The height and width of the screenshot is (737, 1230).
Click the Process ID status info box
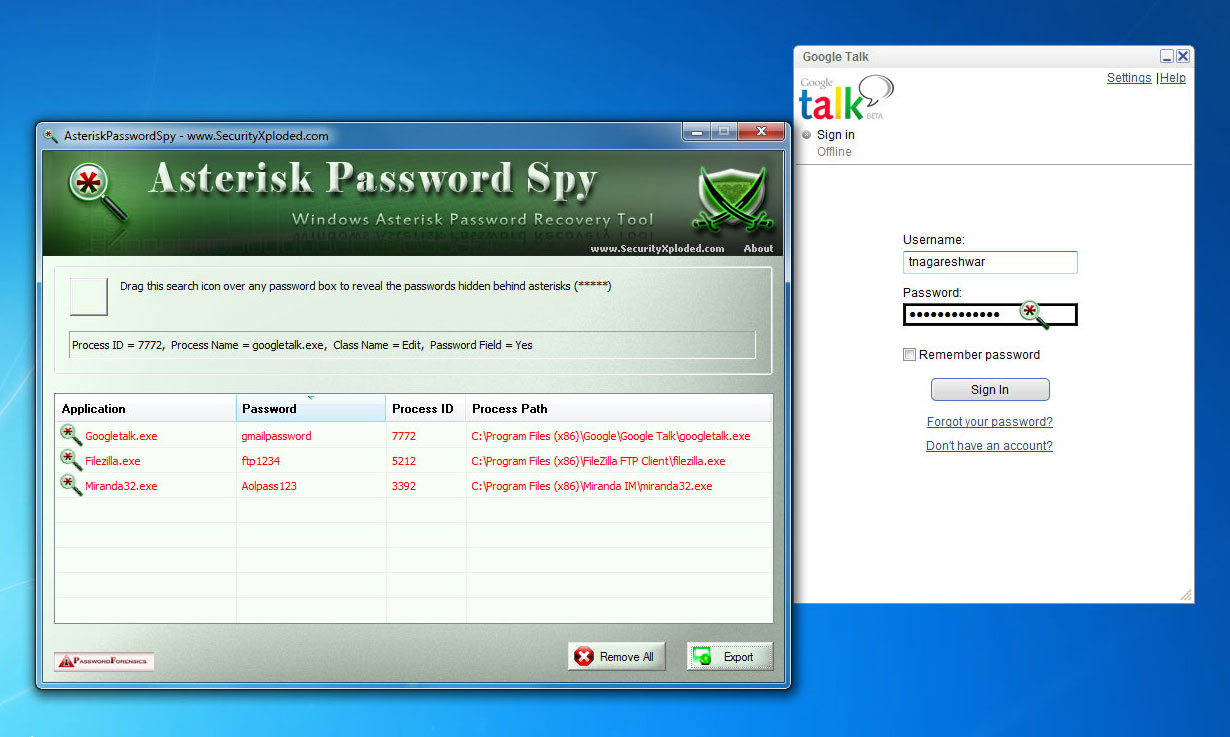click(412, 345)
